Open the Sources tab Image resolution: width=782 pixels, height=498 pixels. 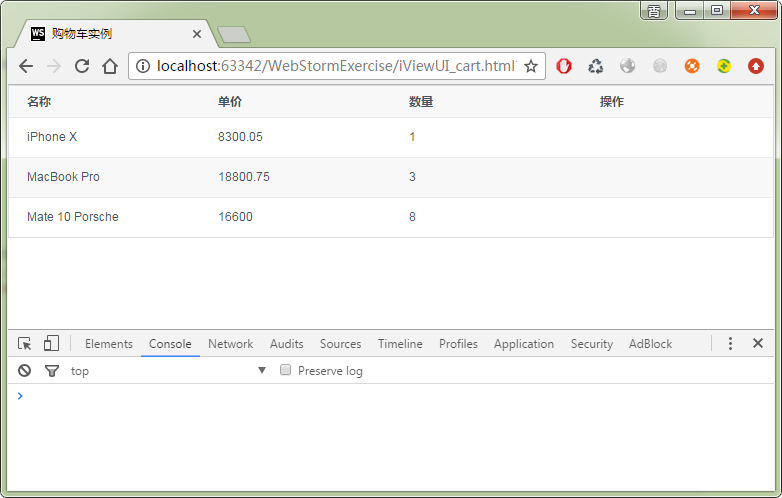click(x=341, y=344)
